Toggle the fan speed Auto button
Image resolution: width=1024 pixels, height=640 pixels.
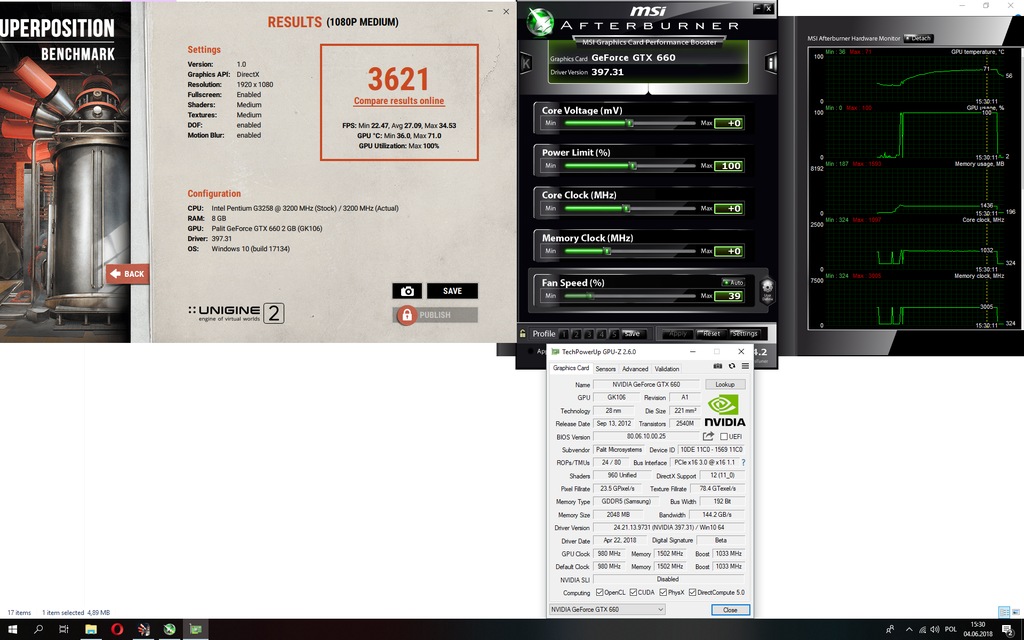[x=733, y=282]
